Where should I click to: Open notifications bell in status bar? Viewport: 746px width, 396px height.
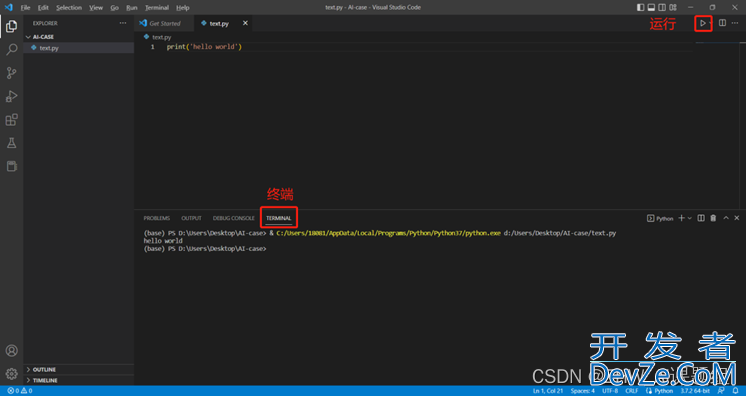click(x=736, y=391)
